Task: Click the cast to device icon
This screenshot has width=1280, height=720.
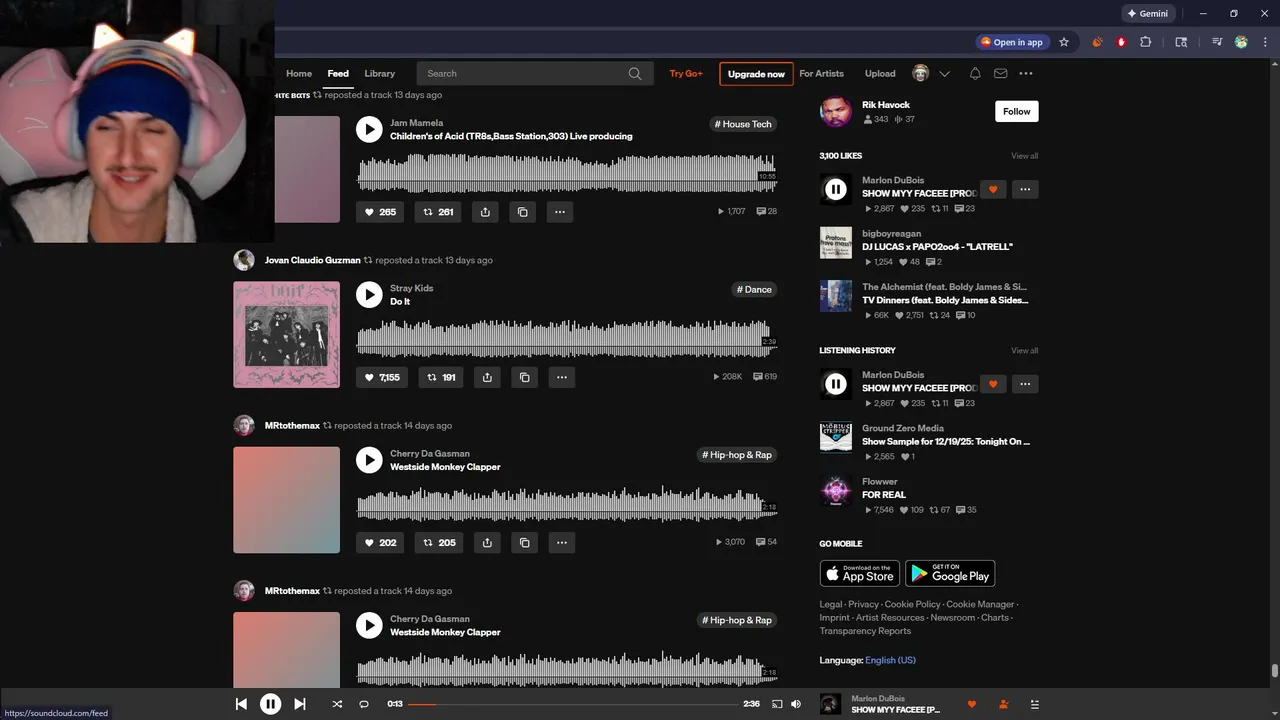Action: [x=777, y=704]
